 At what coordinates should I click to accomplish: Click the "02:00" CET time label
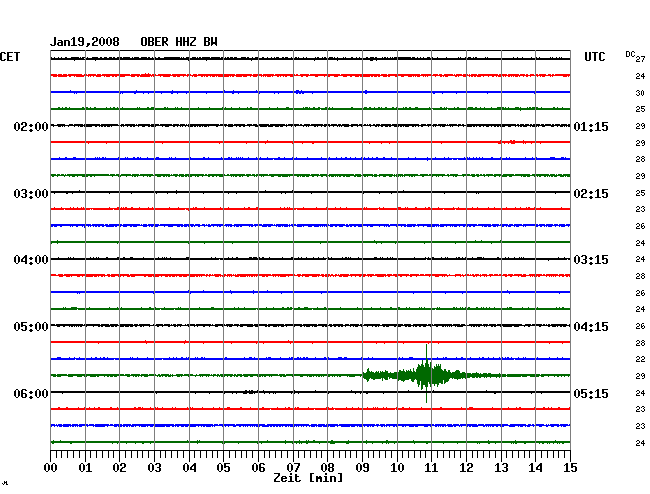point(31,126)
